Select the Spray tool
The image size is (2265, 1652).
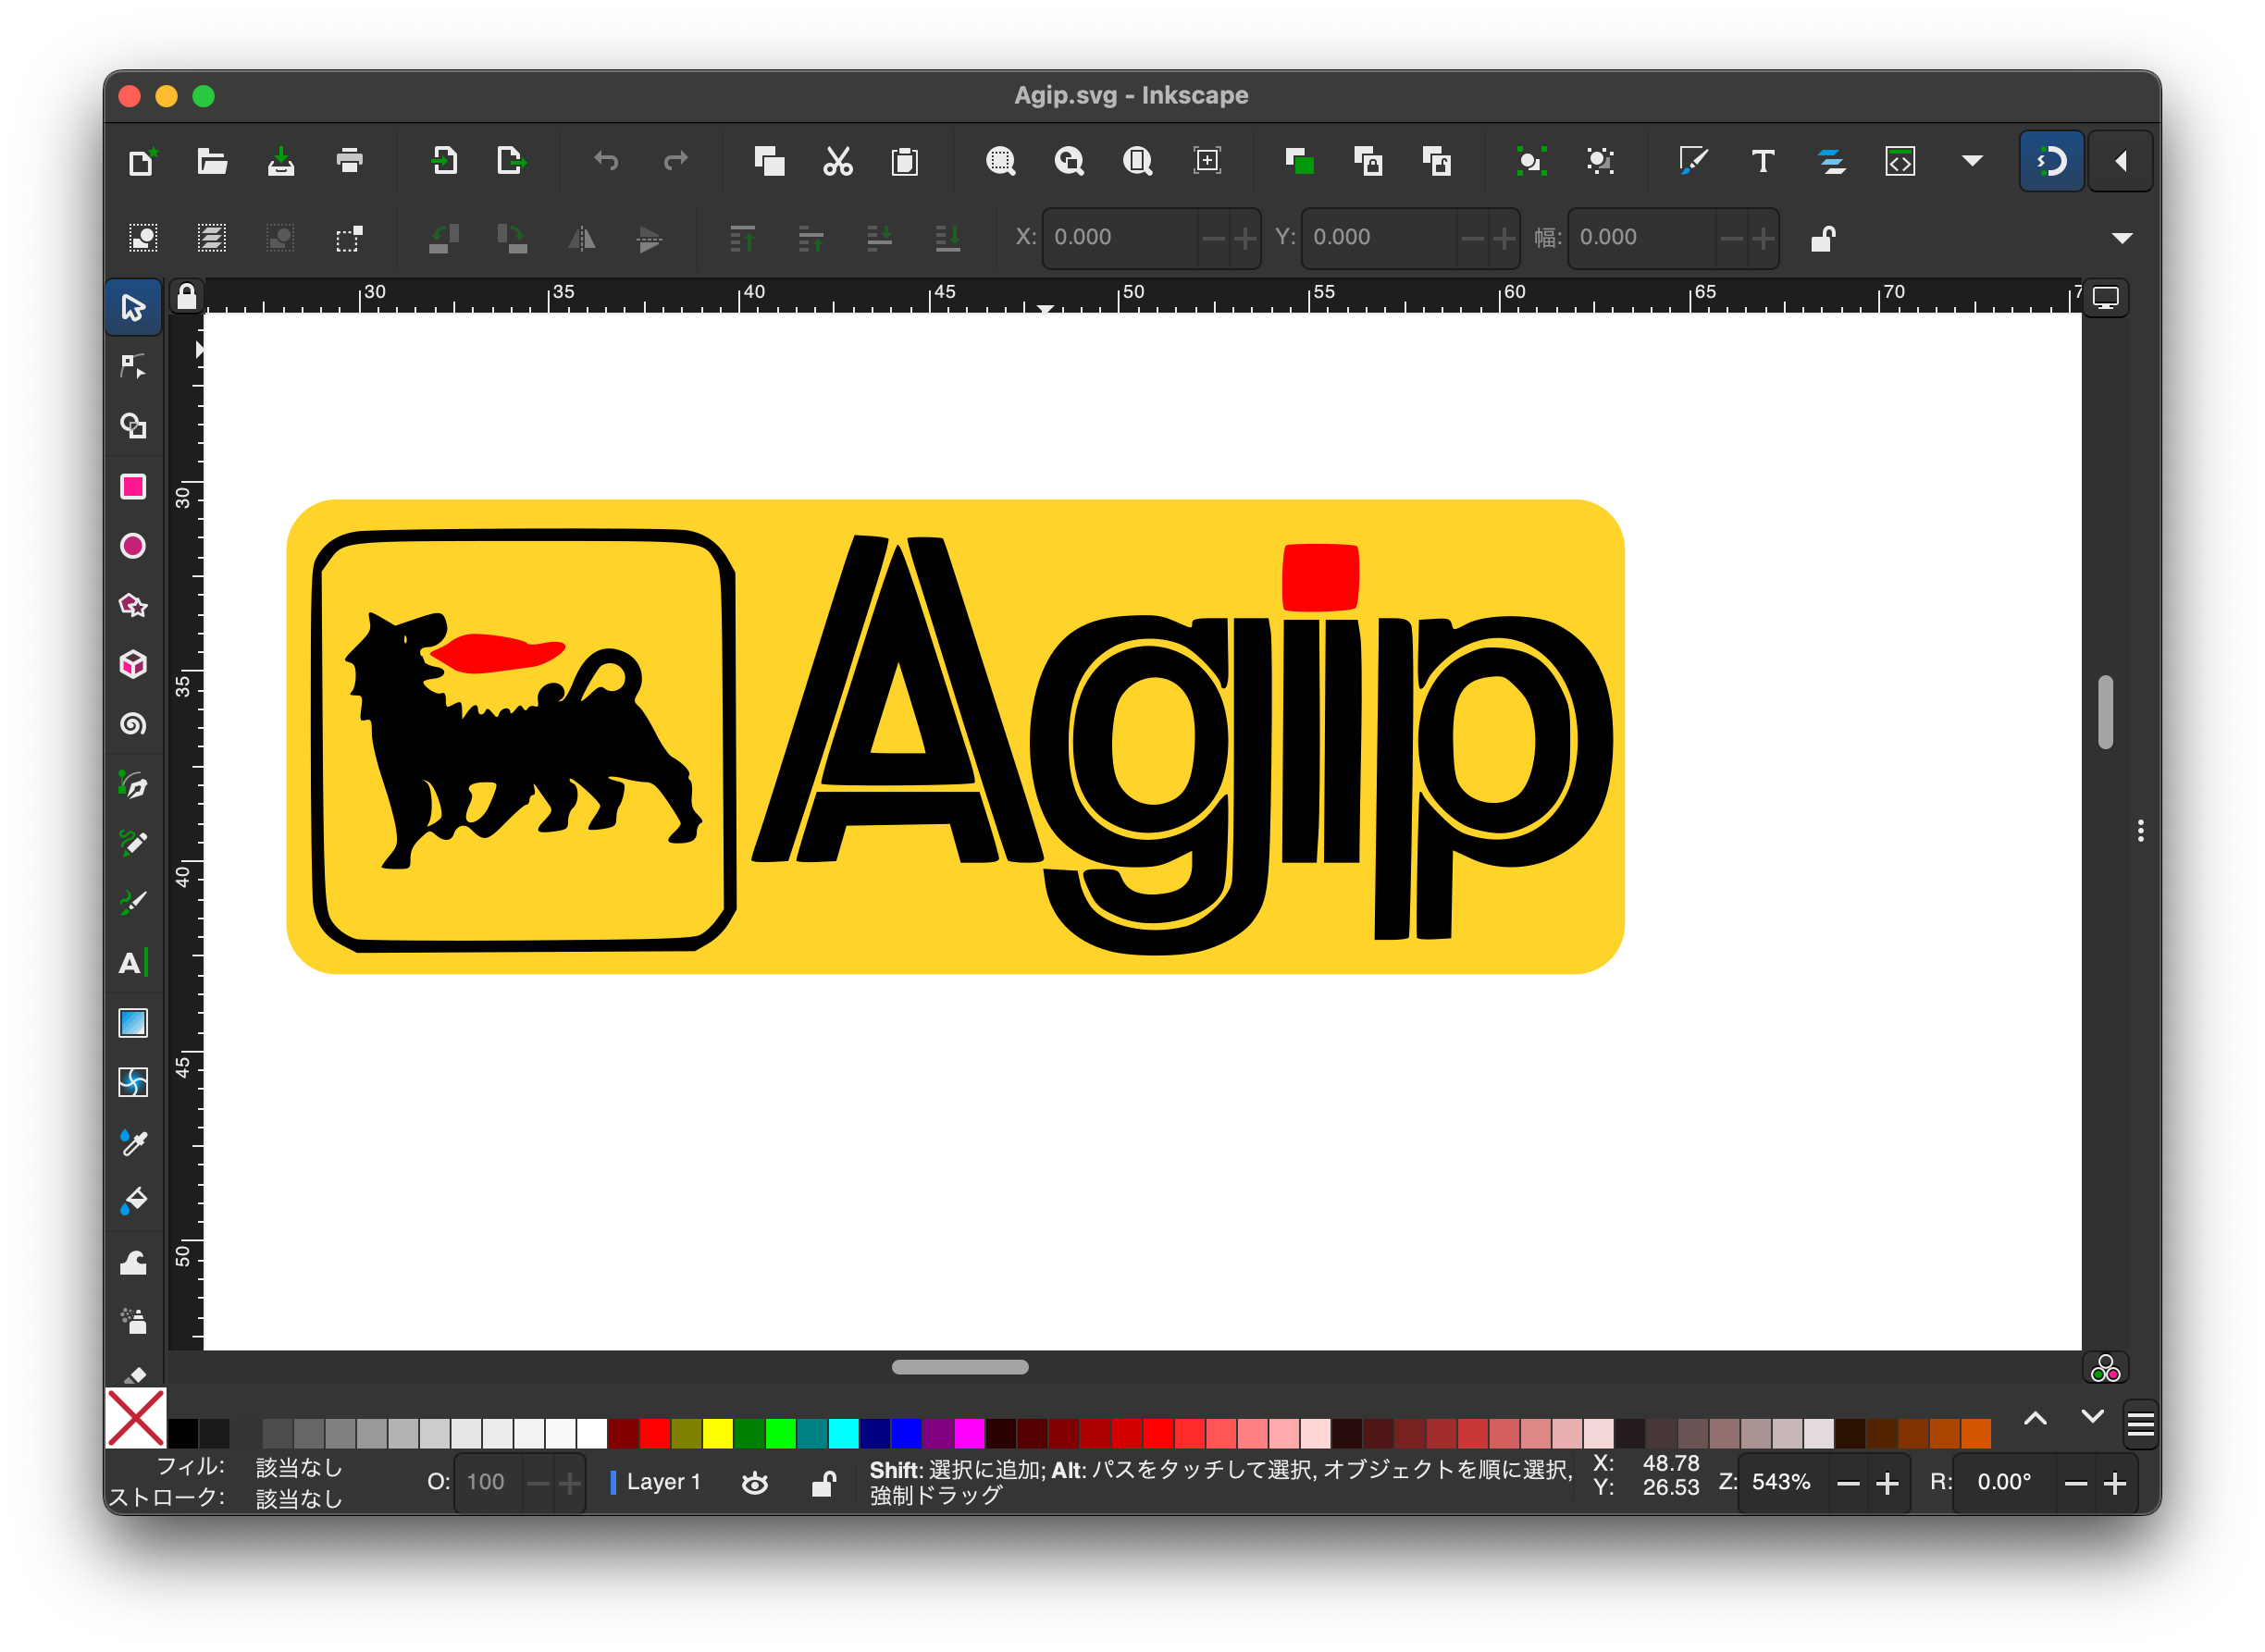pos(133,1321)
